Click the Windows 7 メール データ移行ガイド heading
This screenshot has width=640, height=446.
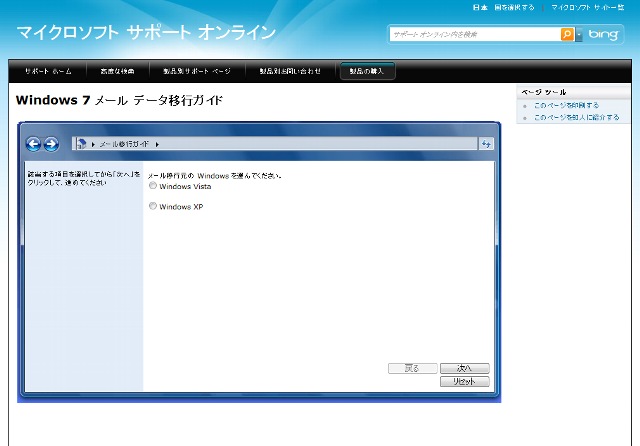pyautogui.click(x=119, y=100)
